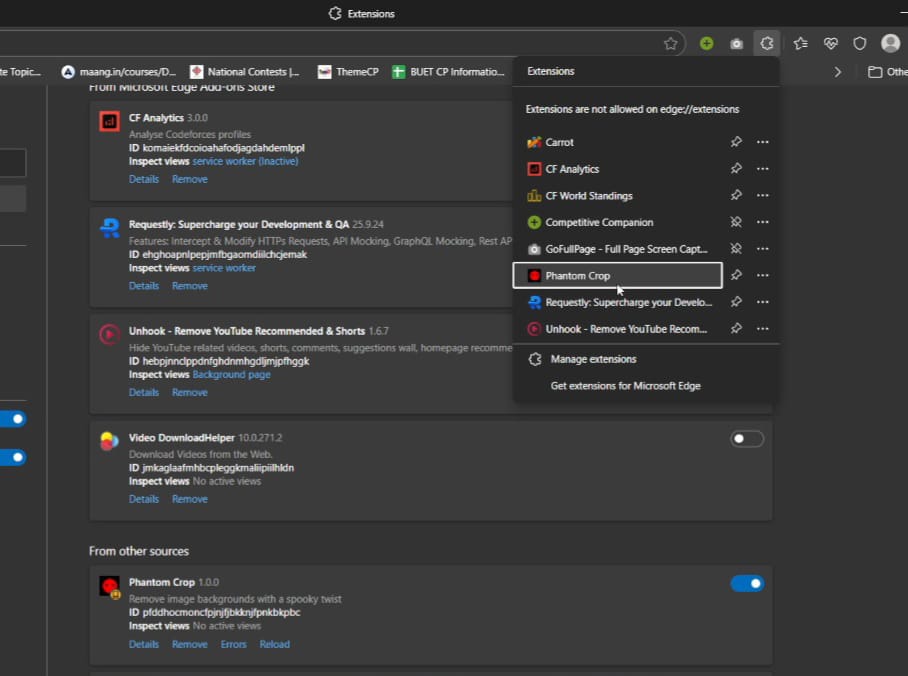
Task: Open maang.in courses bookmark
Action: click(119, 72)
